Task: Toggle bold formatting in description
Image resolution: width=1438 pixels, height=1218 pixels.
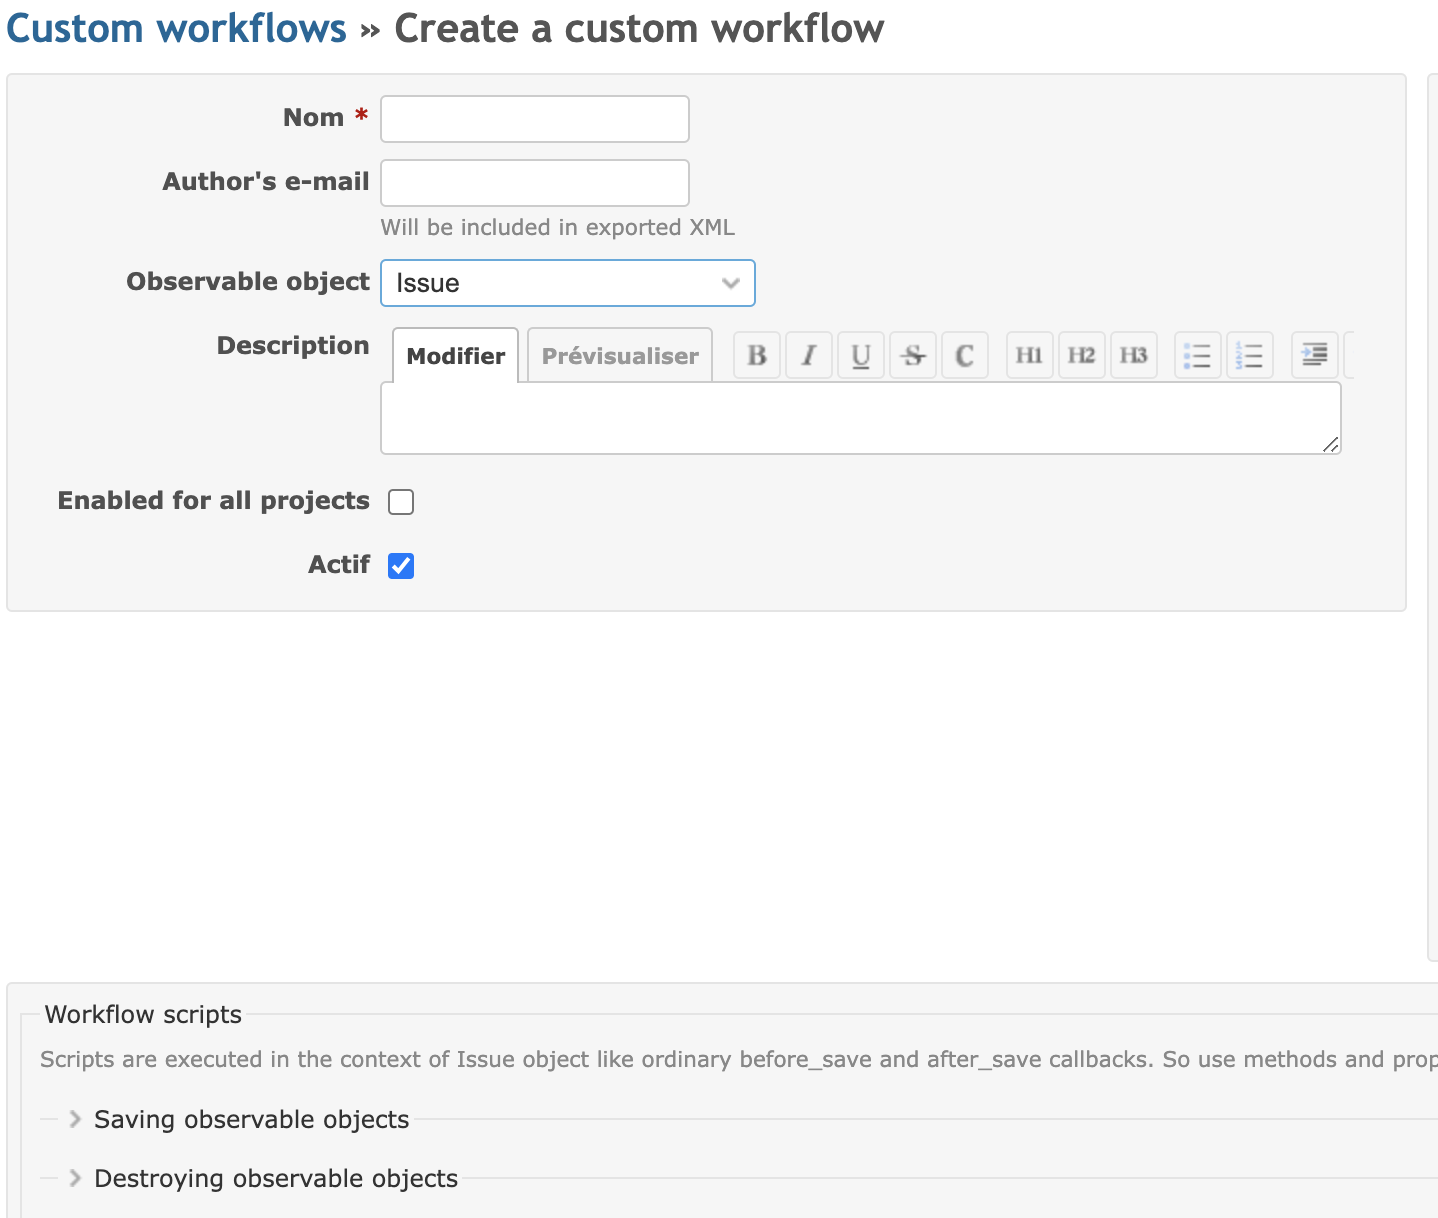Action: click(x=756, y=355)
